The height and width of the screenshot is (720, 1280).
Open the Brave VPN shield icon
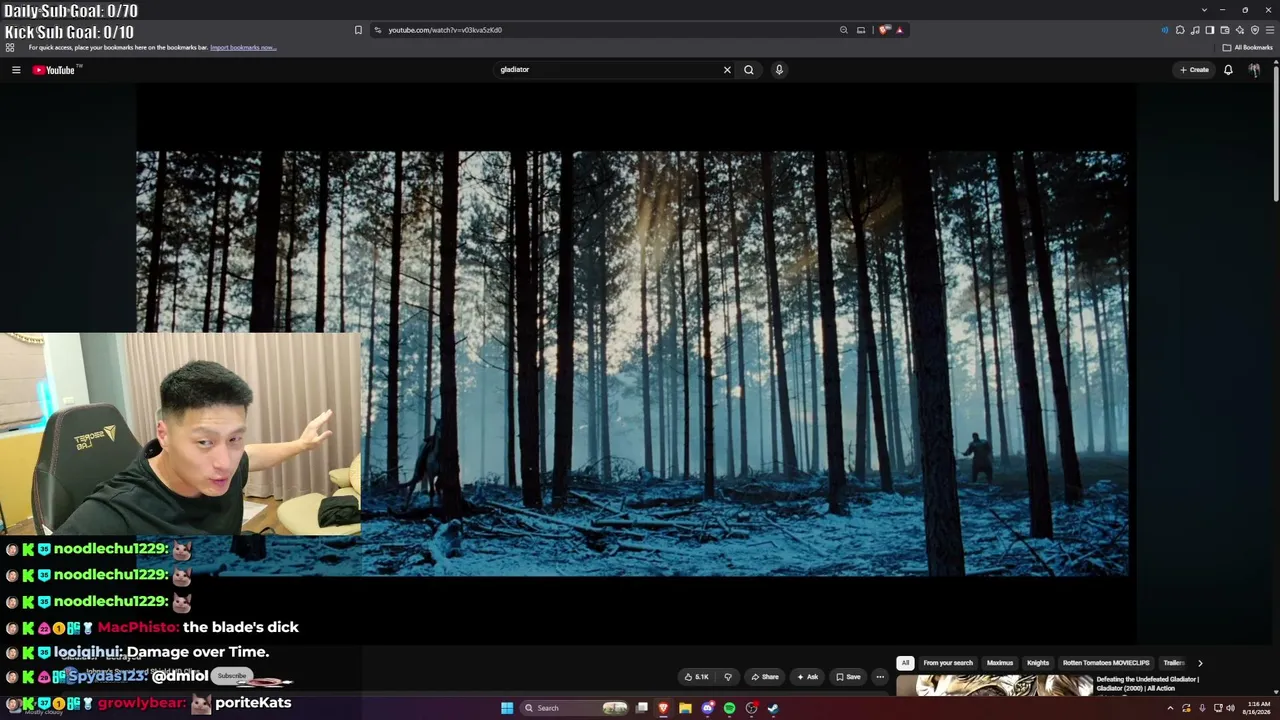coord(1255,30)
